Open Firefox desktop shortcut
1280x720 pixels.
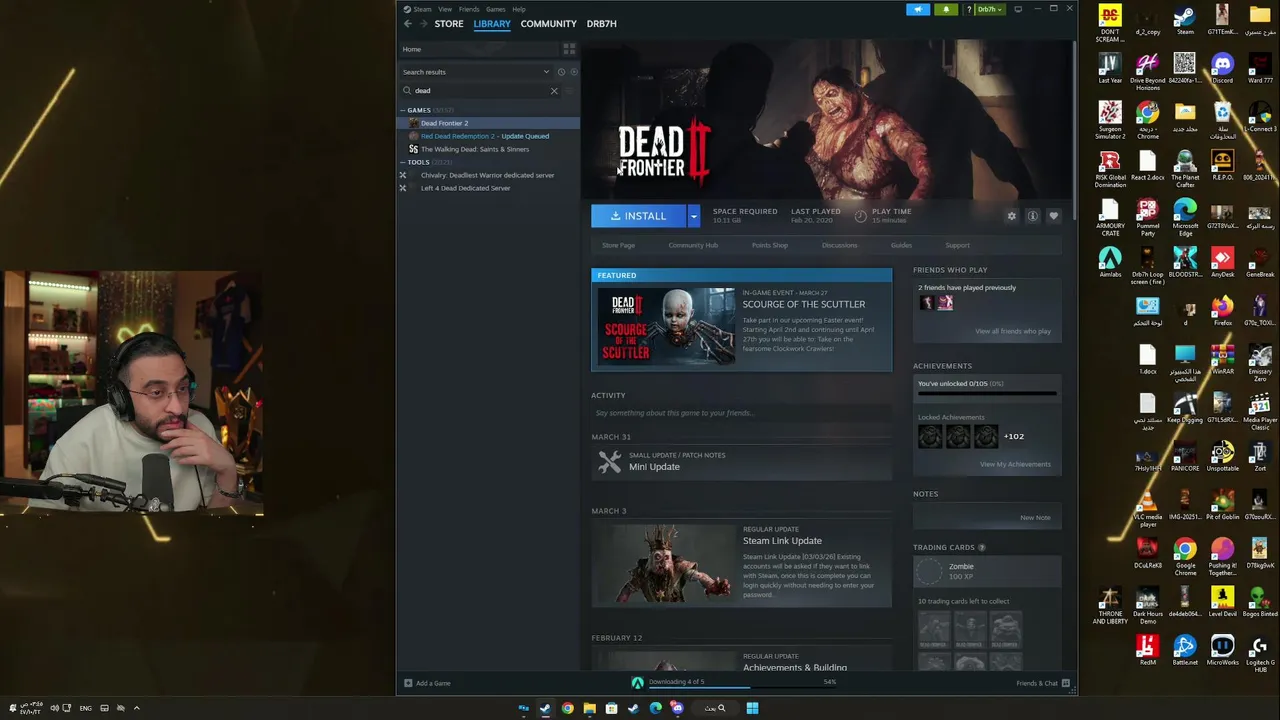[1222, 311]
